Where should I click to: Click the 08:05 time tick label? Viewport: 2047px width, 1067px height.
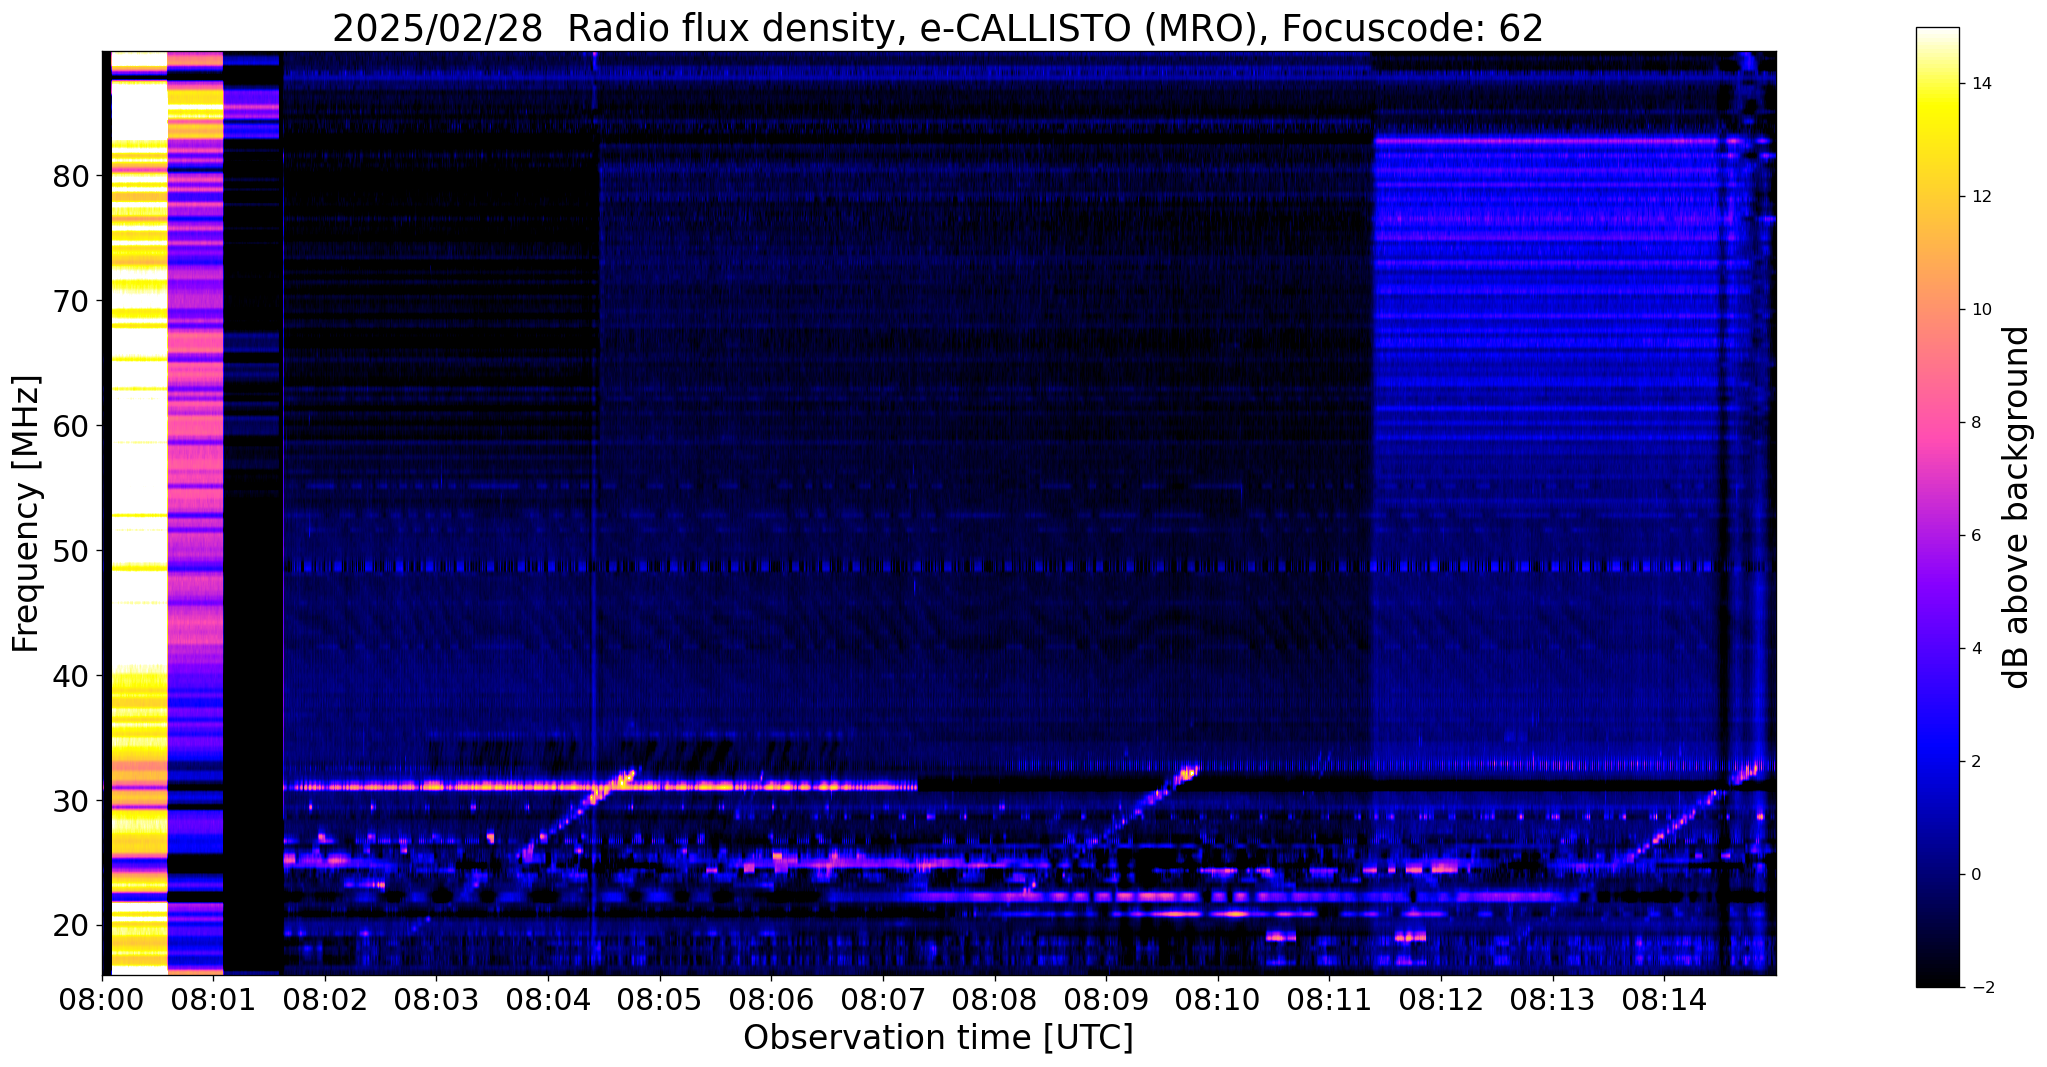tap(660, 999)
